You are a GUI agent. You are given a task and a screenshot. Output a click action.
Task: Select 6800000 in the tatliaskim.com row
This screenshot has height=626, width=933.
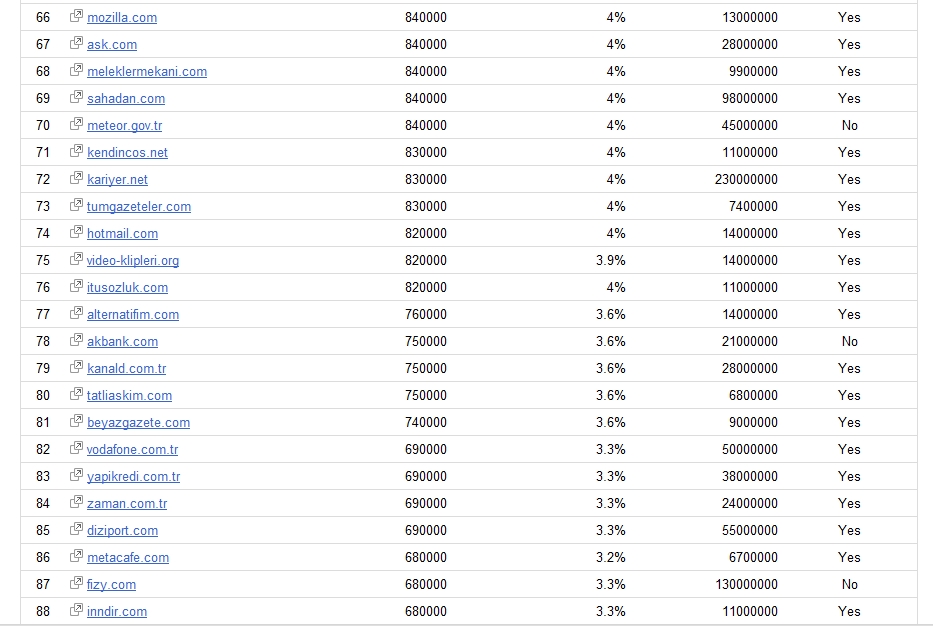pyautogui.click(x=753, y=396)
